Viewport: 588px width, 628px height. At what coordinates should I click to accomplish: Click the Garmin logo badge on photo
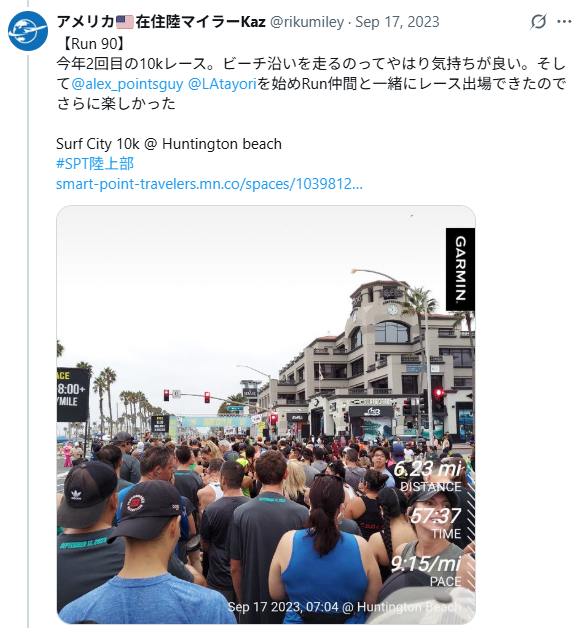(461, 269)
